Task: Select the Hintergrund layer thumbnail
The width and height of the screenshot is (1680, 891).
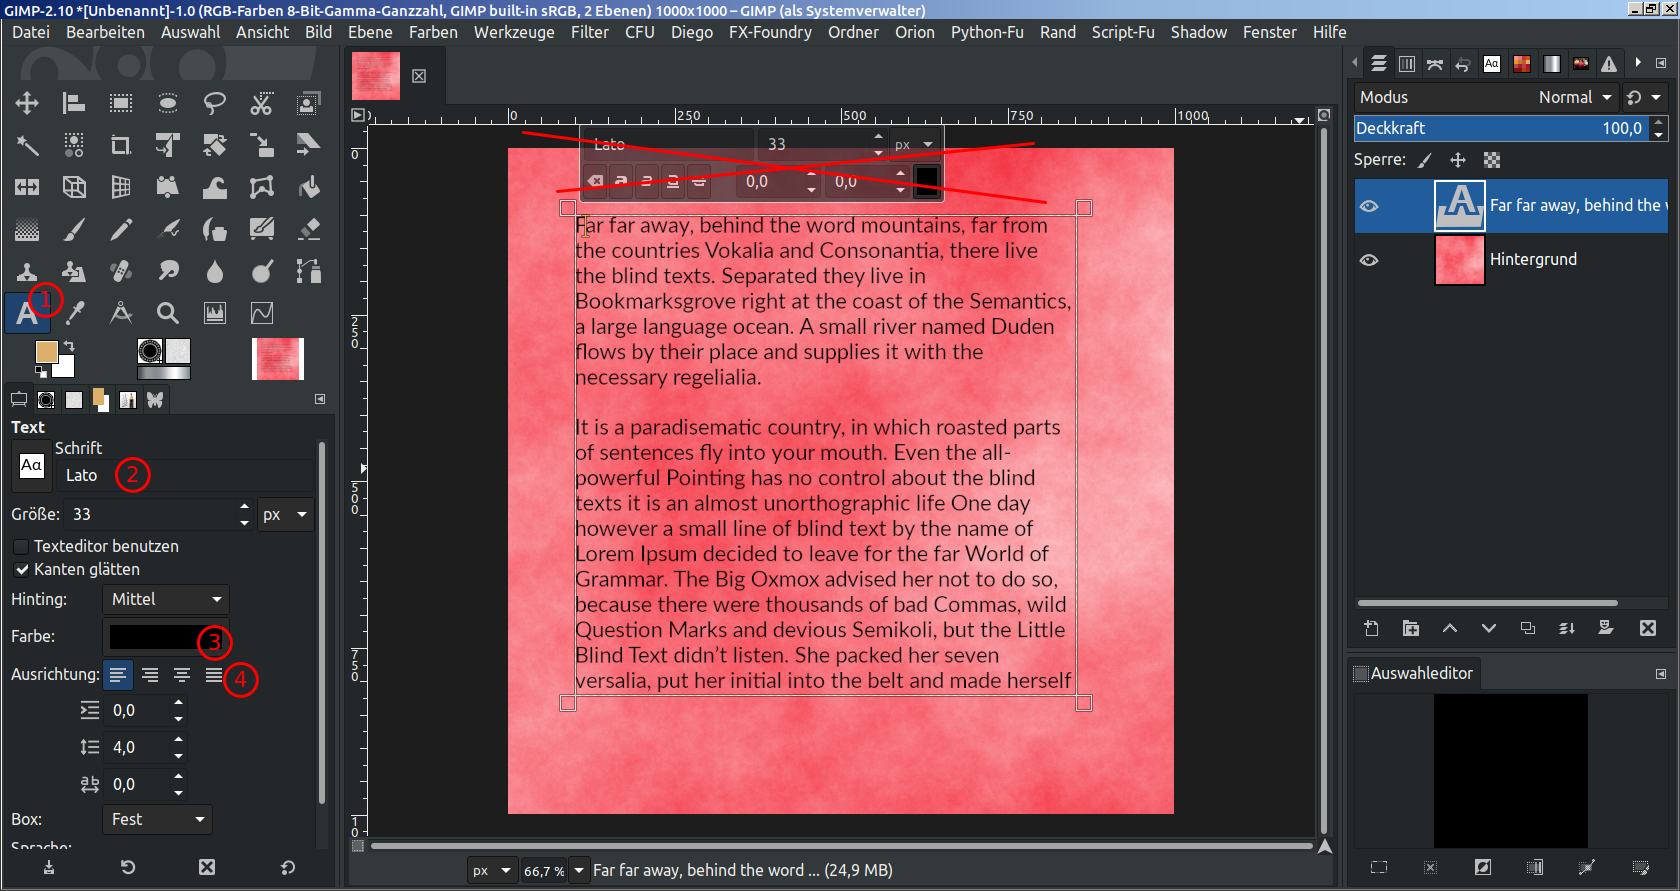Action: point(1460,260)
